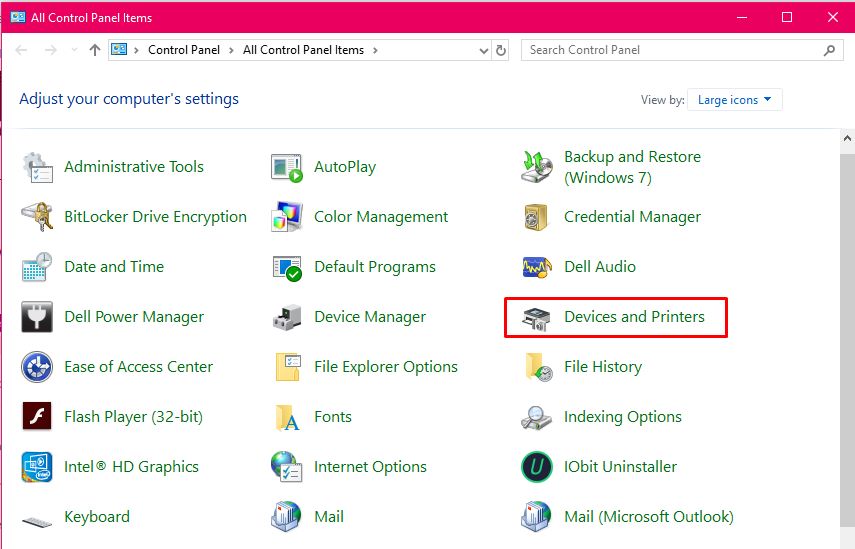
Task: Click the search magnifier icon
Action: [x=829, y=50]
